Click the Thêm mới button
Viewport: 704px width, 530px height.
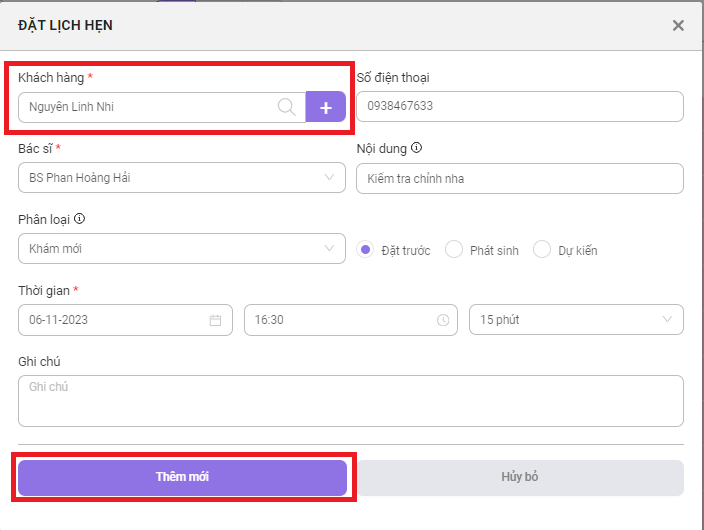coord(182,477)
